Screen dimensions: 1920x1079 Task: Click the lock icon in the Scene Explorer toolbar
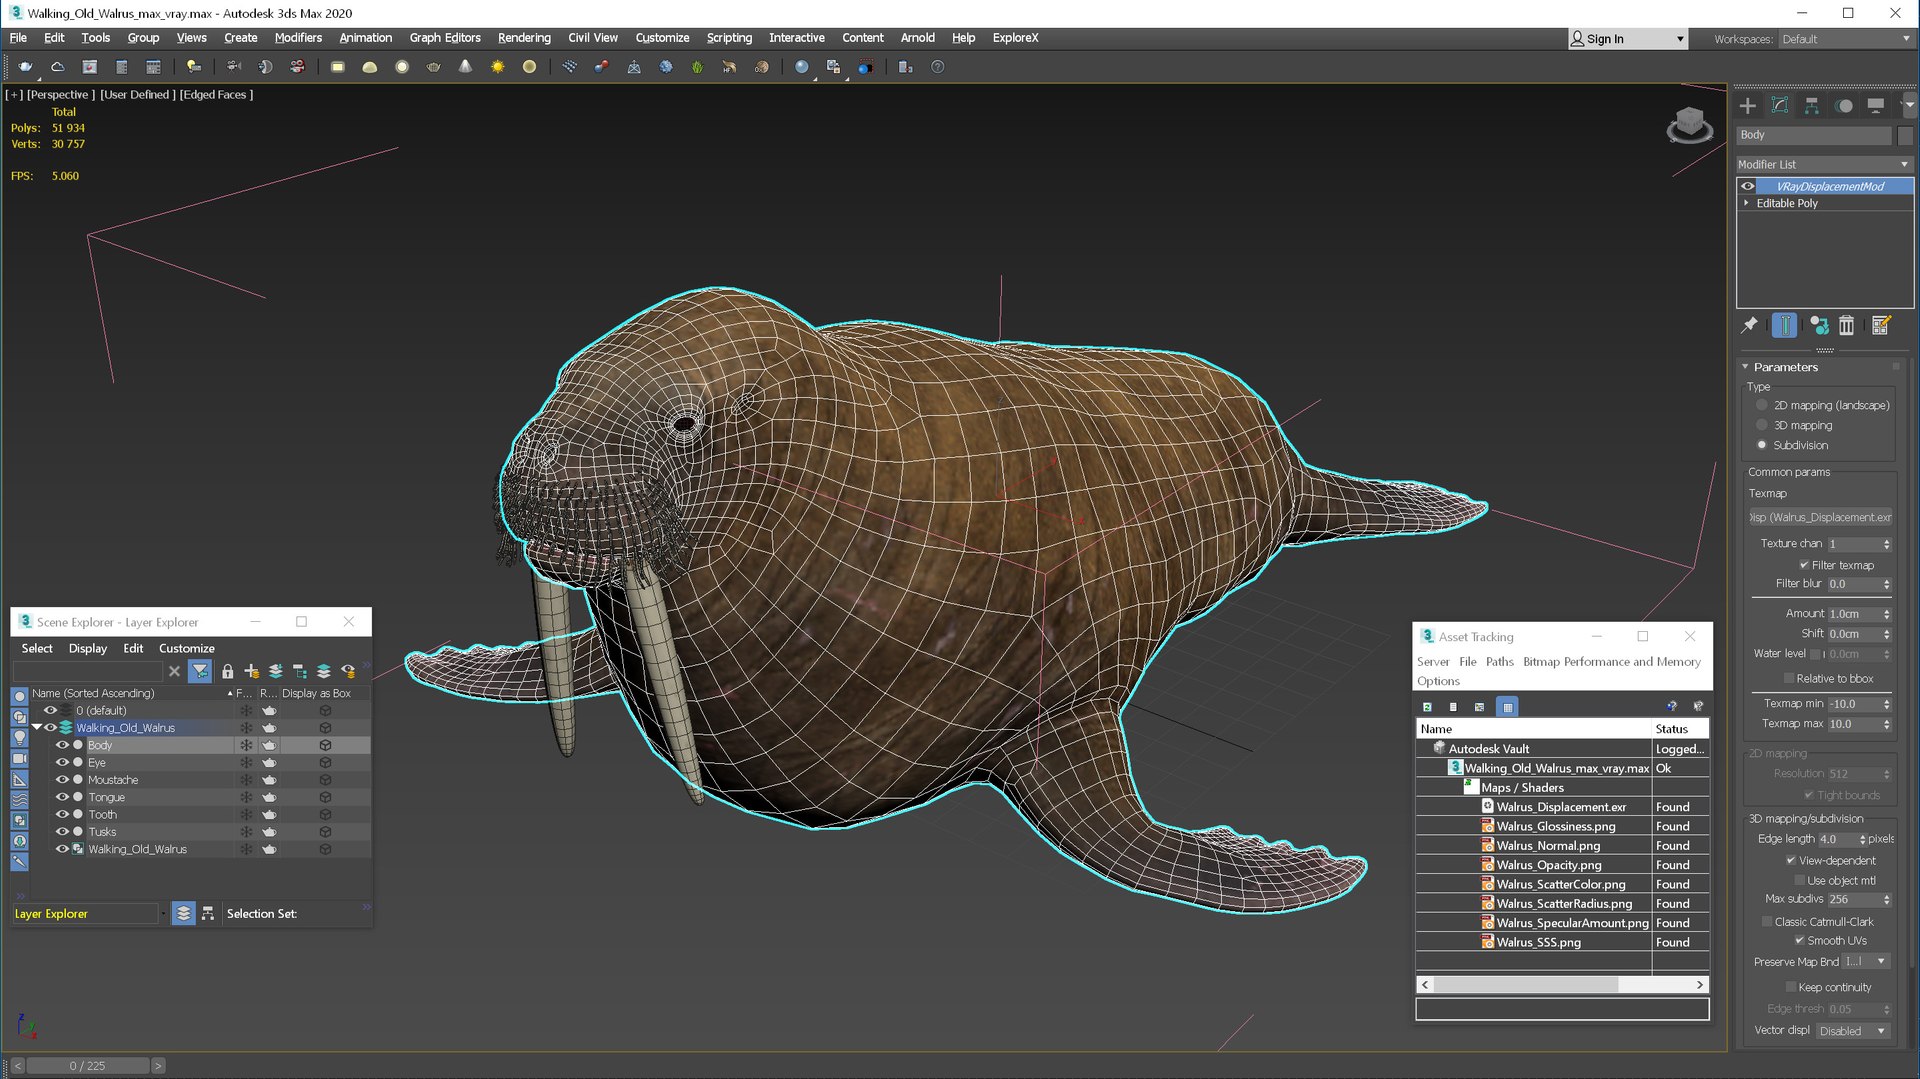pyautogui.click(x=227, y=671)
